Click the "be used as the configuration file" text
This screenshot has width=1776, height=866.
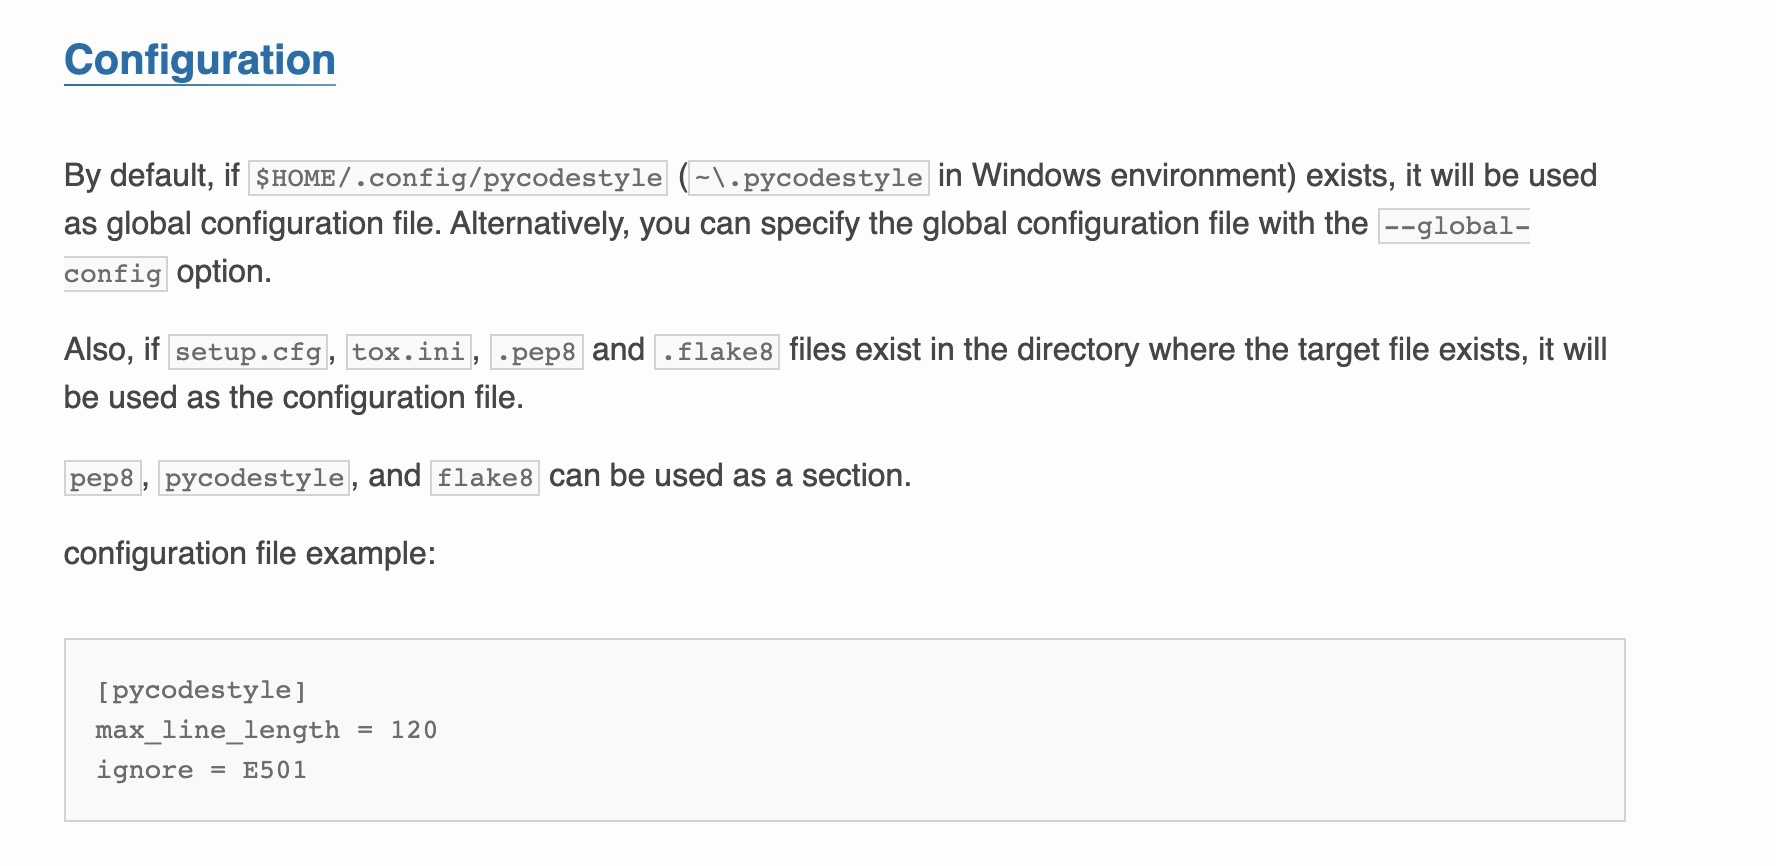pyautogui.click(x=294, y=398)
